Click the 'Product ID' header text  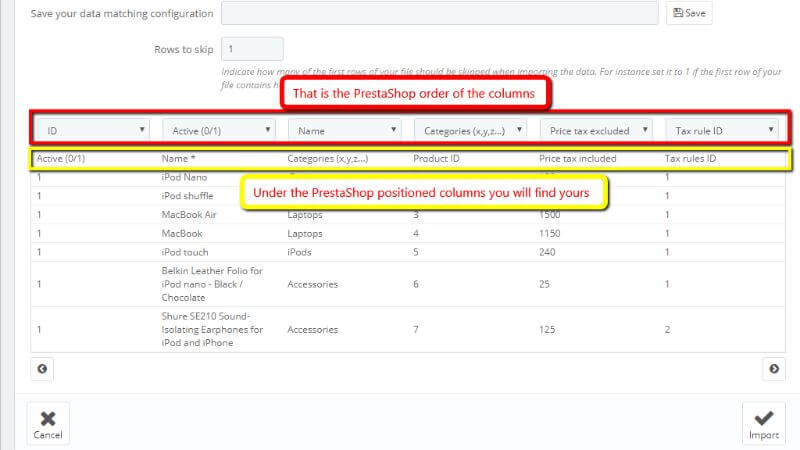(x=436, y=159)
